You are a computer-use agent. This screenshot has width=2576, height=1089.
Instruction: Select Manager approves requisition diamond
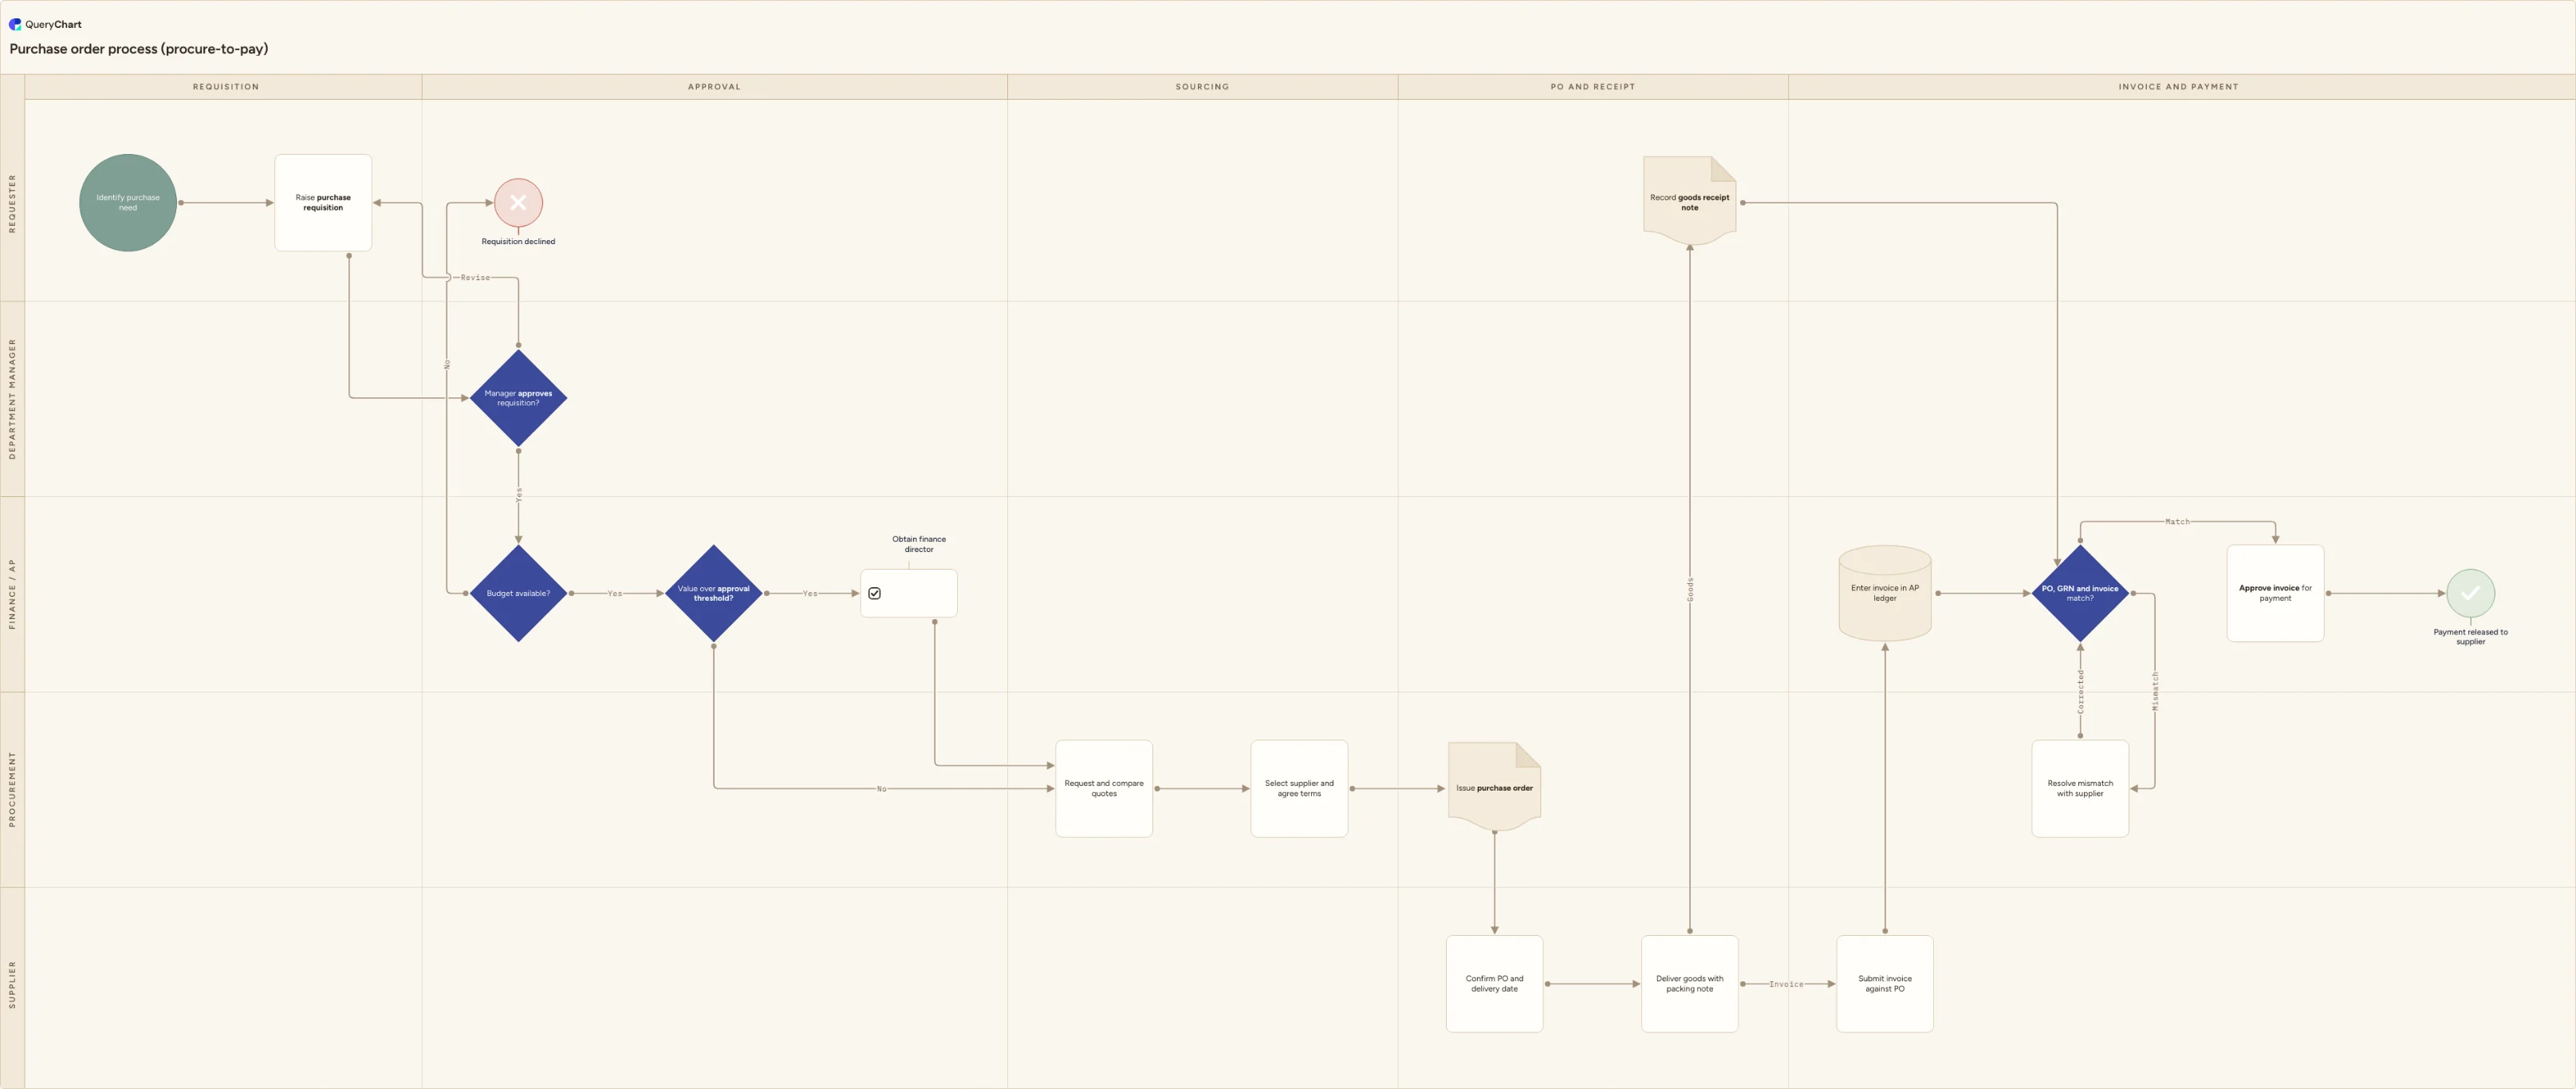click(x=518, y=398)
